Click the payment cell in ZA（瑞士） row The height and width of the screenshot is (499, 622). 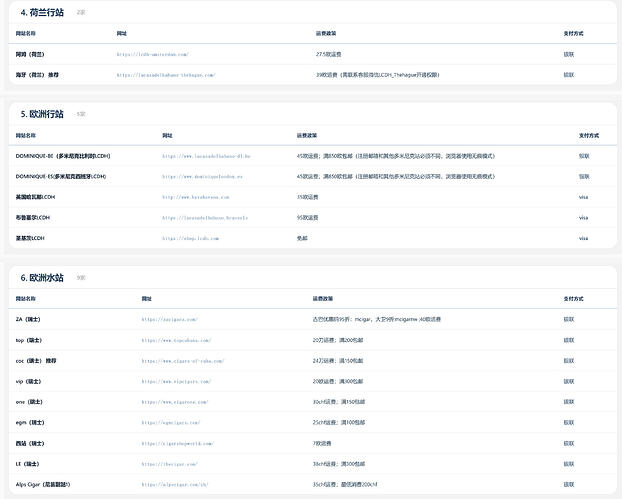[569, 319]
